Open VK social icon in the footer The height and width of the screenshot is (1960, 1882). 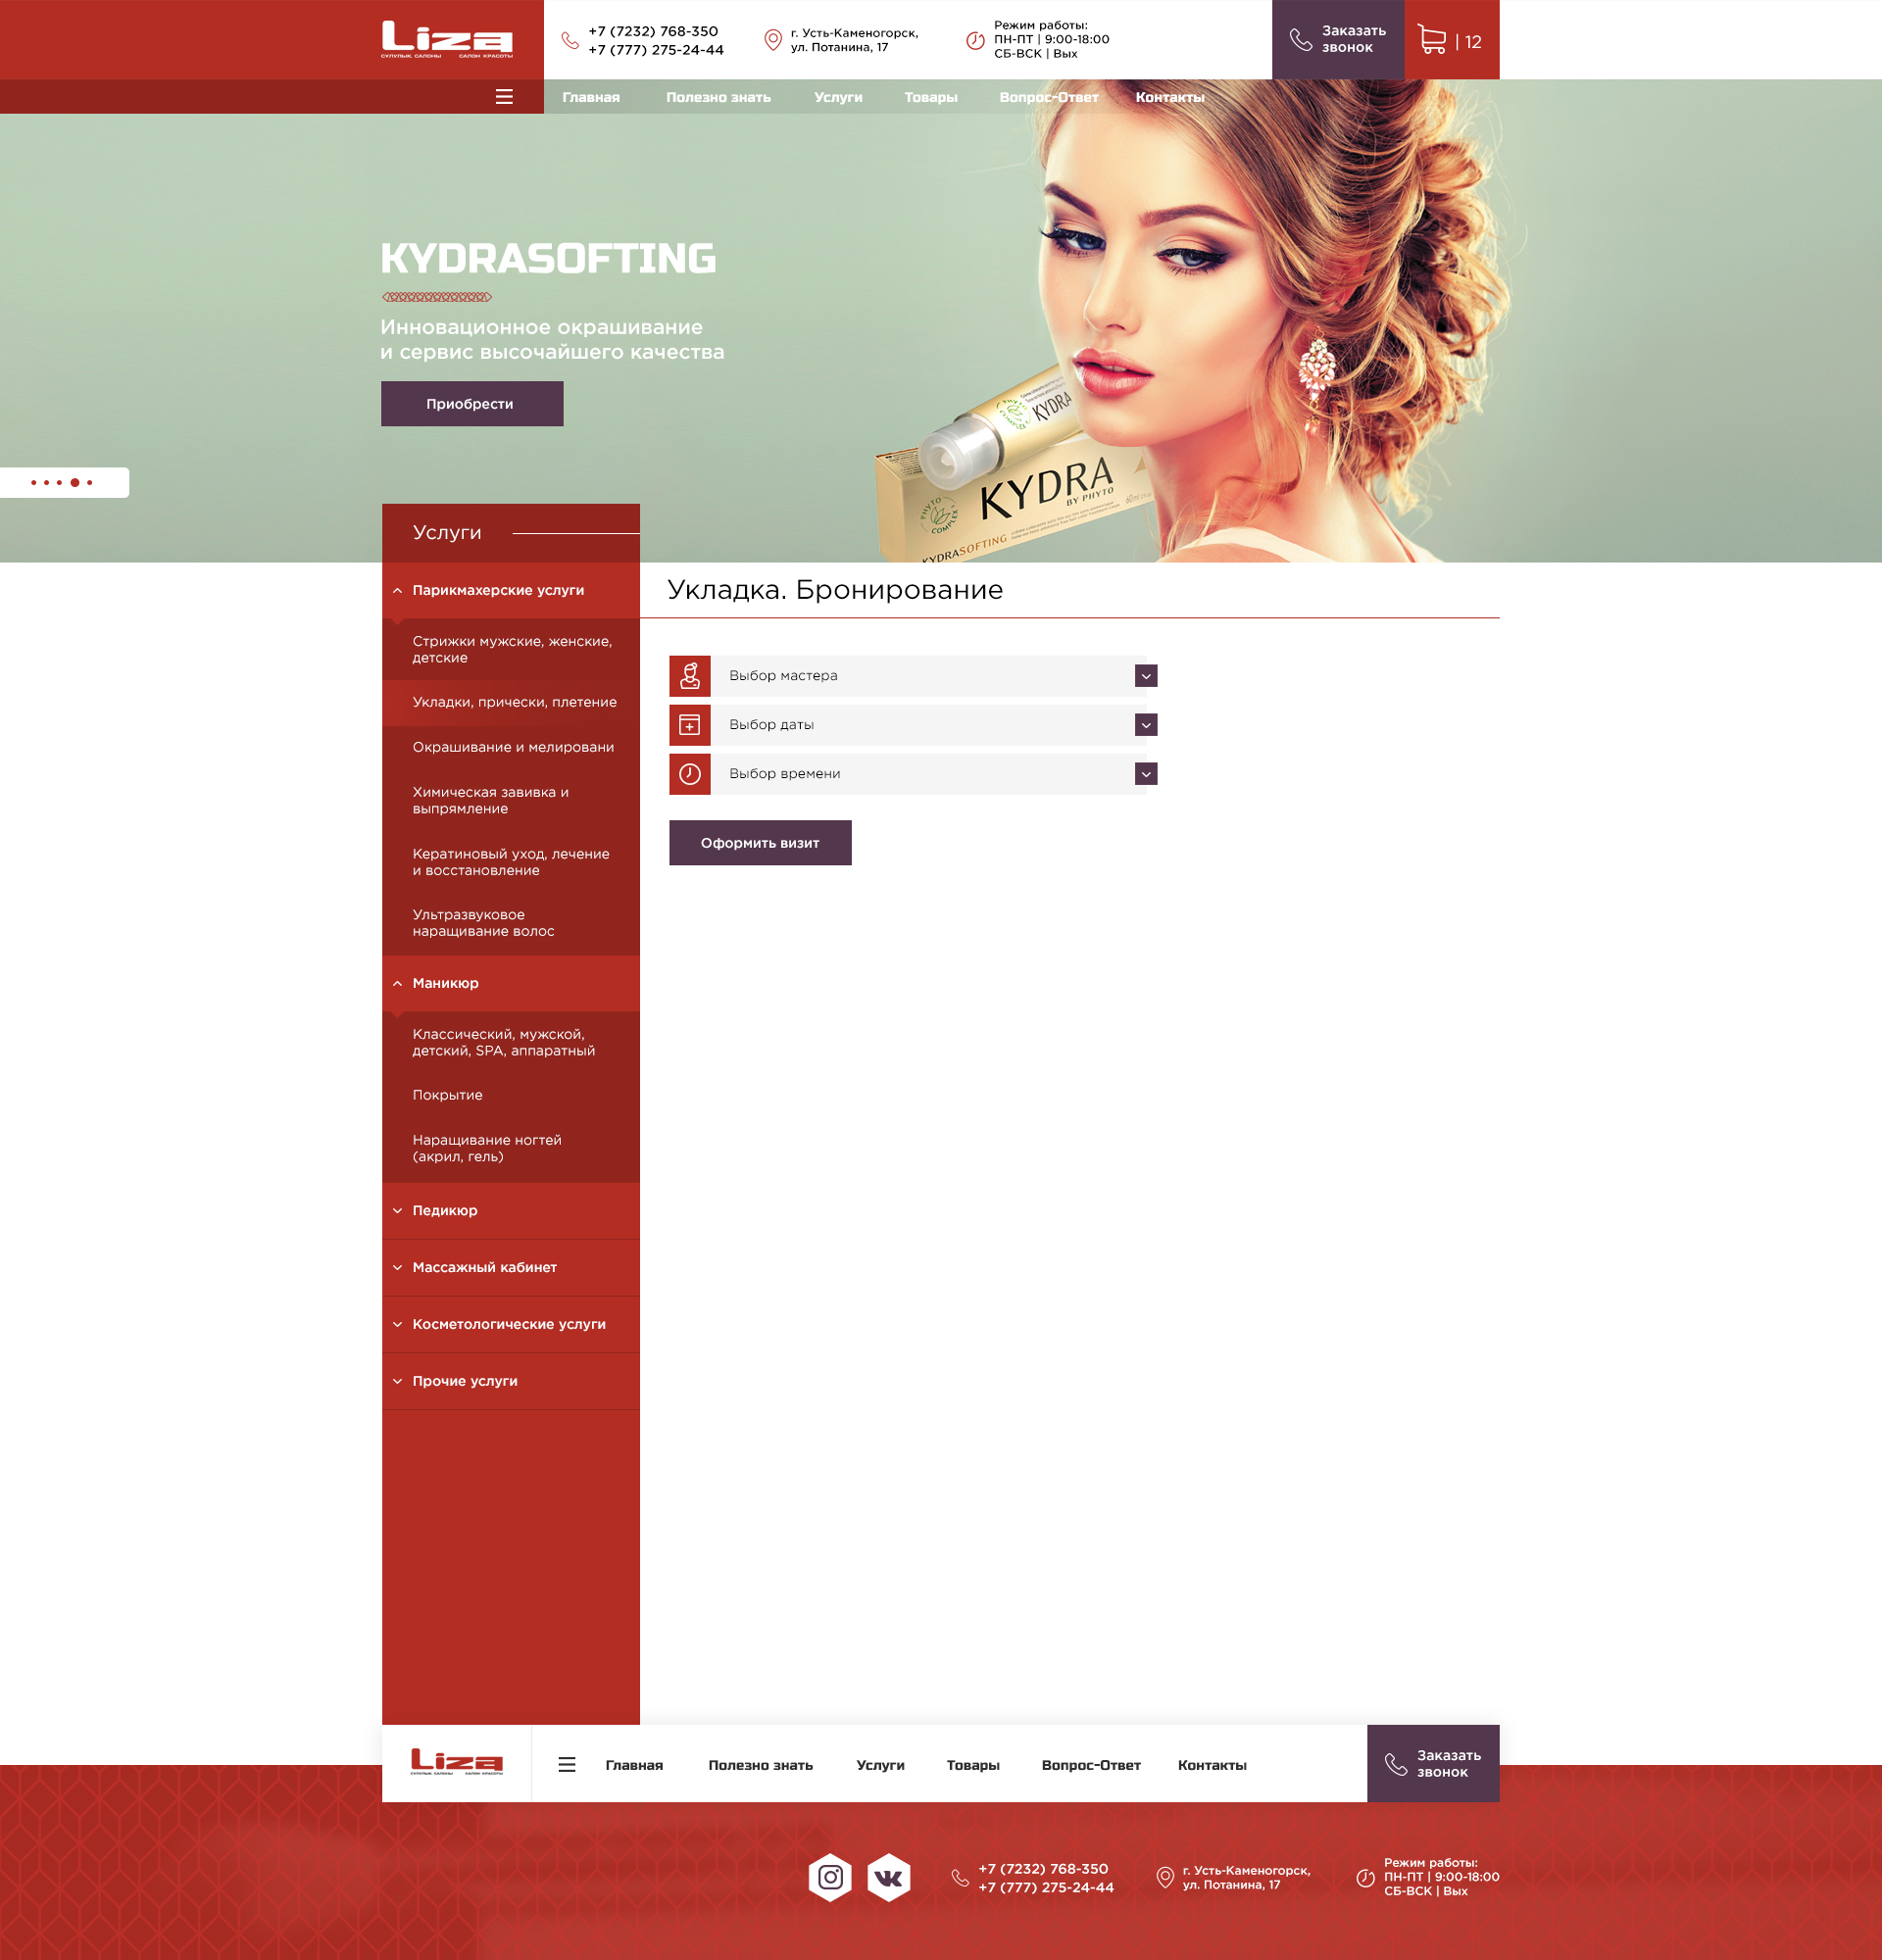click(888, 1878)
